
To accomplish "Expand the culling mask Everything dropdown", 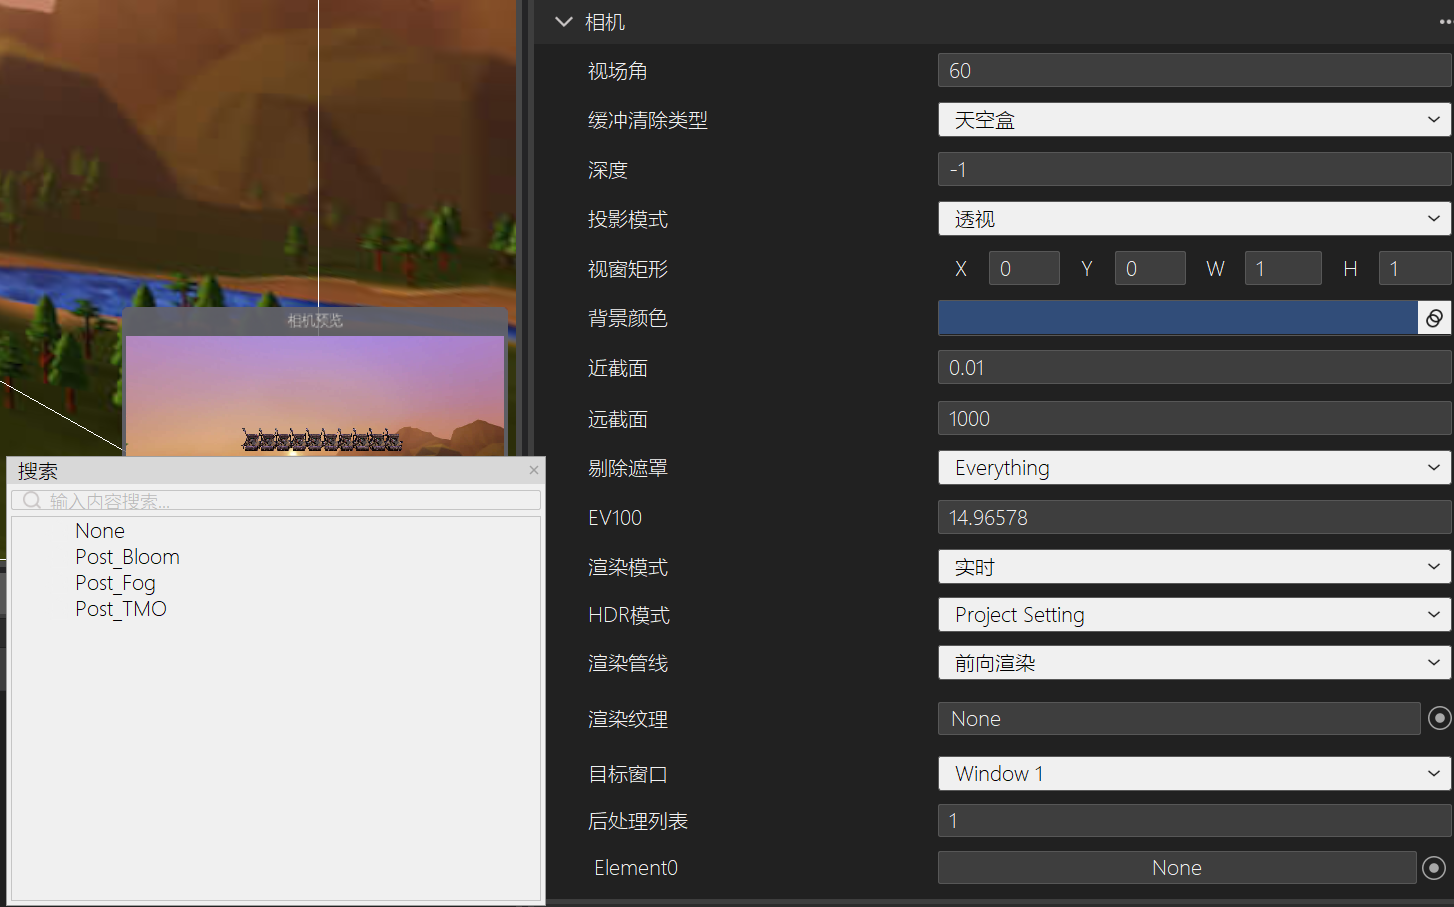I will (1194, 468).
